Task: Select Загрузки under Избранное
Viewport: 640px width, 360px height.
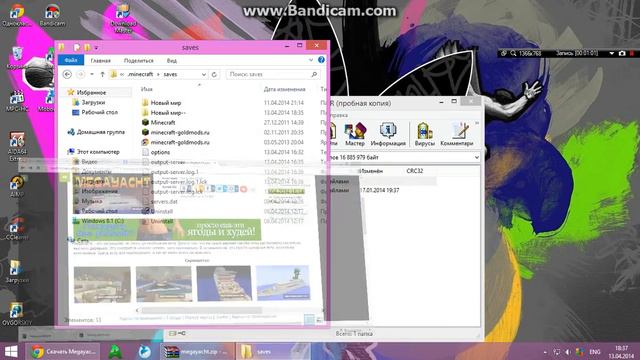Action: [x=93, y=102]
